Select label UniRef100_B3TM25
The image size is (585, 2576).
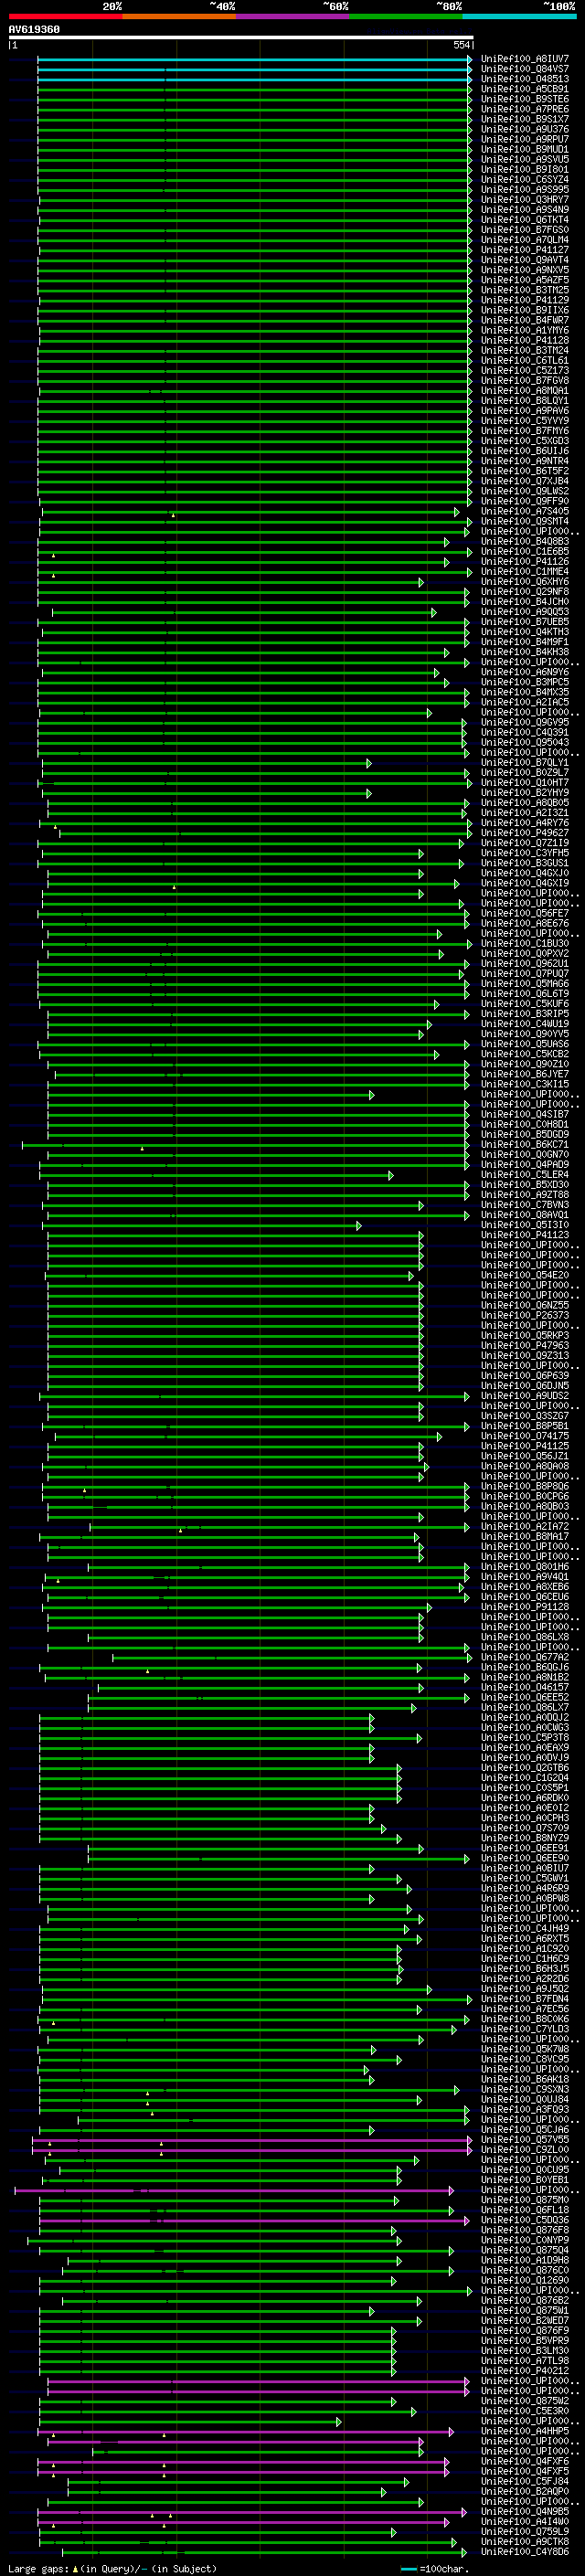(524, 290)
